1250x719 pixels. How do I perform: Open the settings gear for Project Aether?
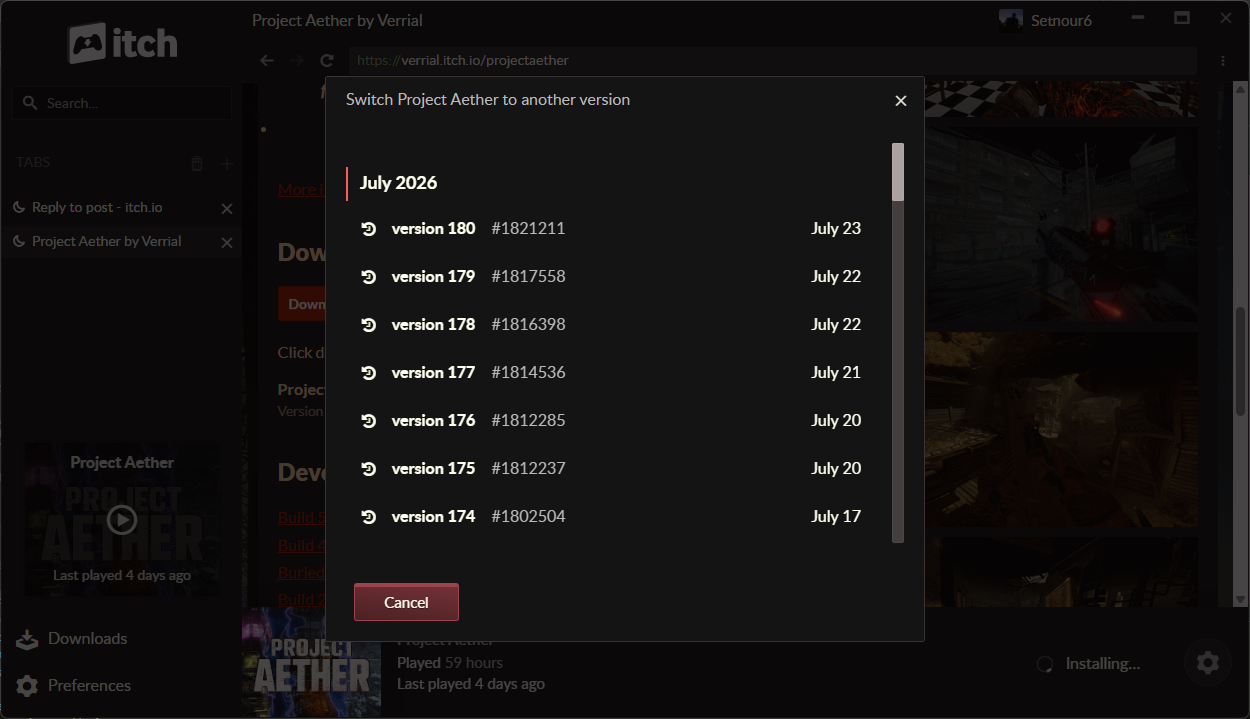[x=1208, y=662]
